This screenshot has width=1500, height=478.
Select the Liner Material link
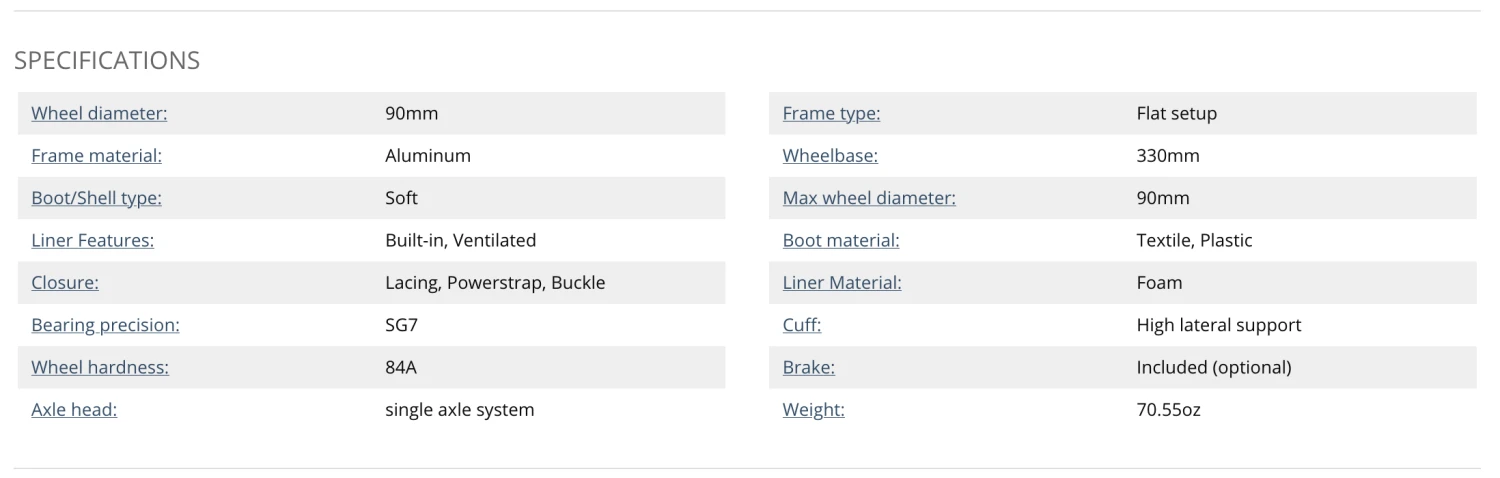[x=842, y=283]
